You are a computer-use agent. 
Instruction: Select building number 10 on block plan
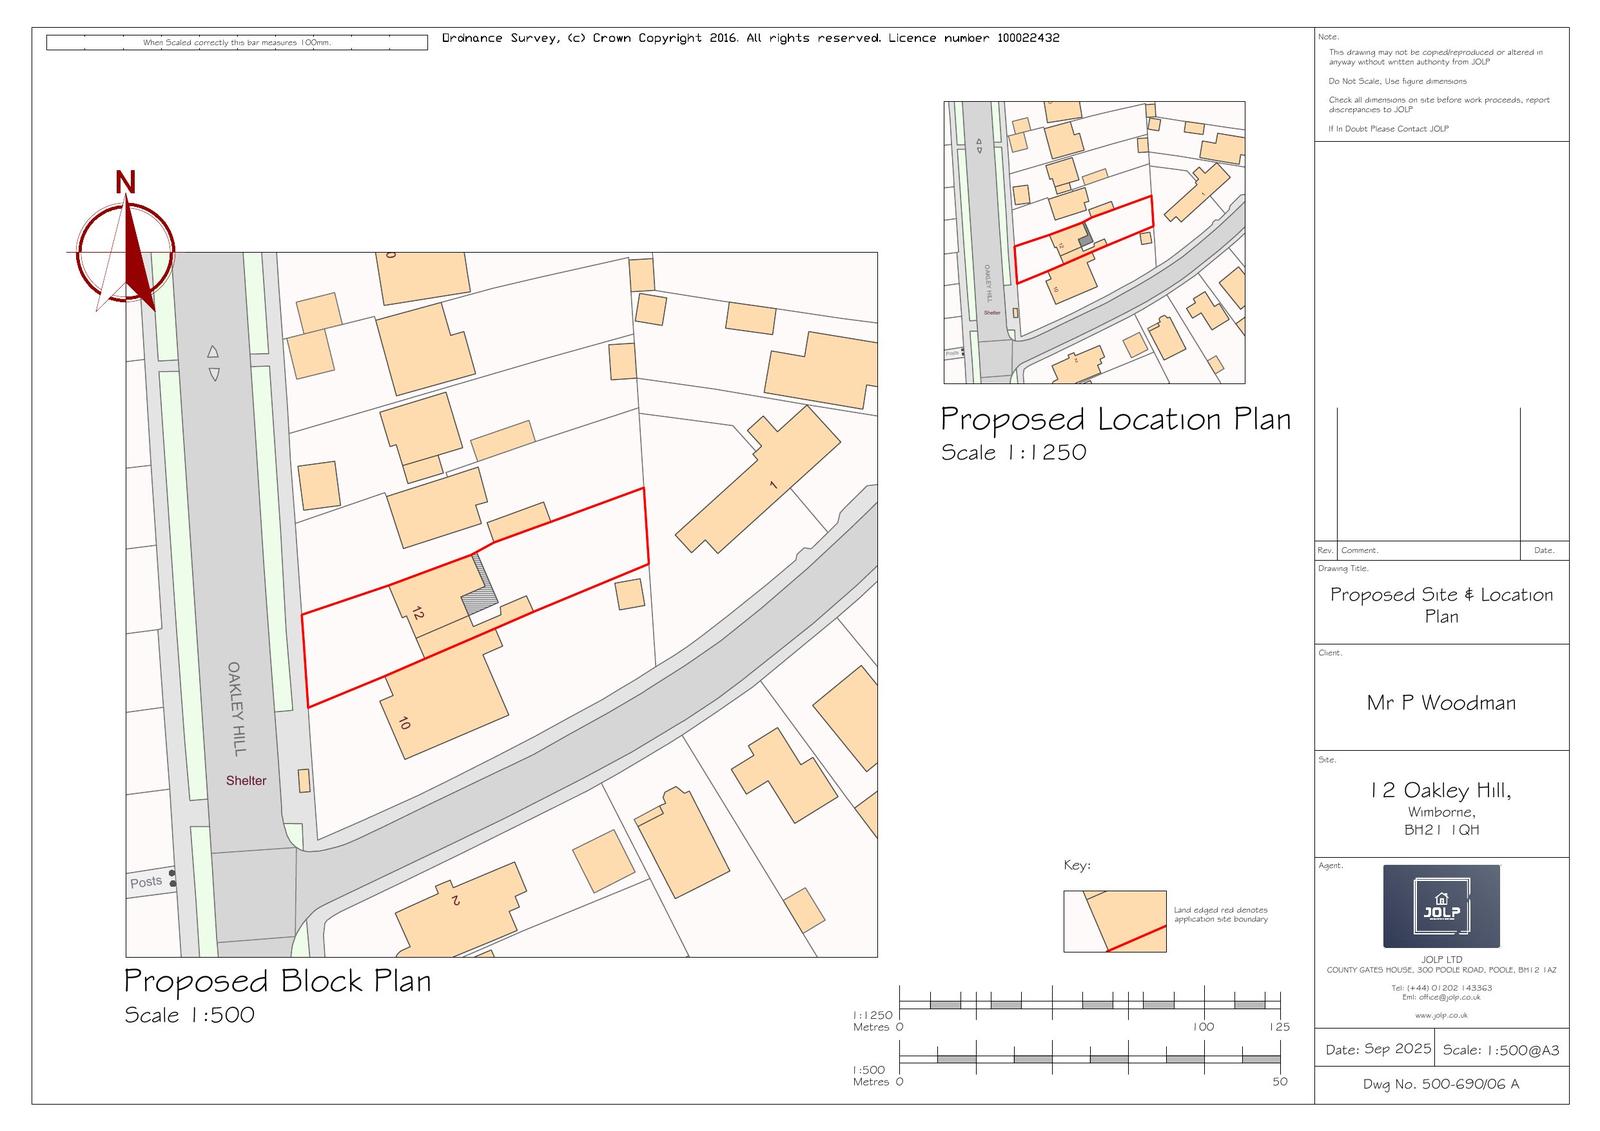[445, 700]
